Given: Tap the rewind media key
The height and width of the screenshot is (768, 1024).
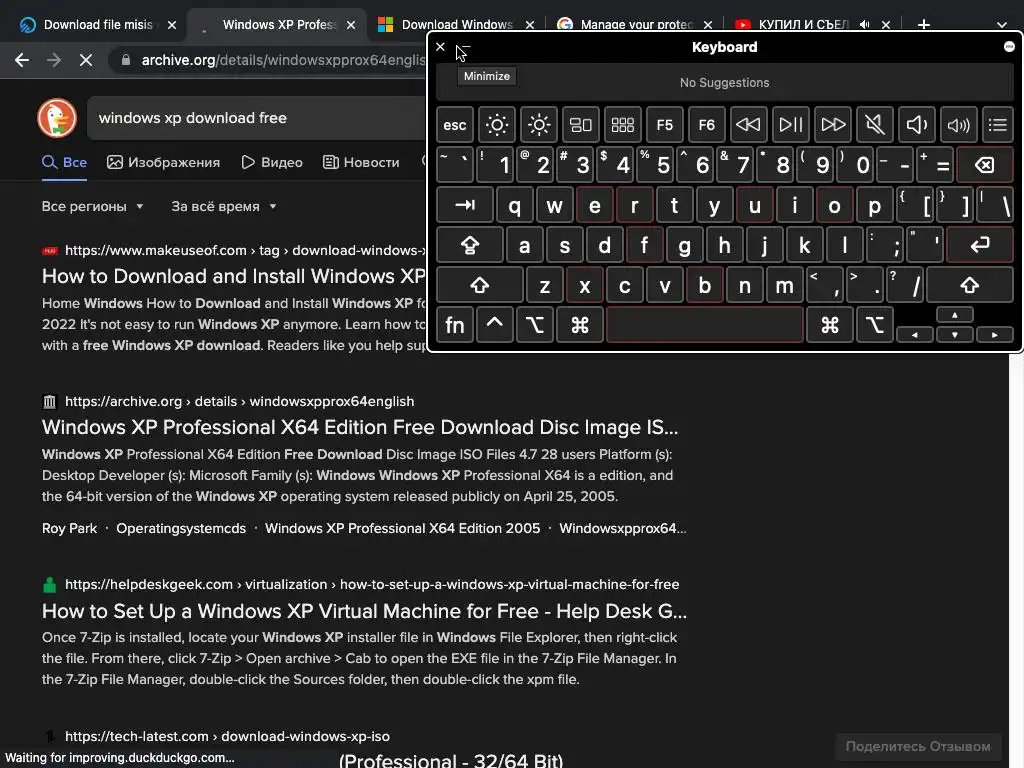Looking at the screenshot, I should [x=748, y=124].
